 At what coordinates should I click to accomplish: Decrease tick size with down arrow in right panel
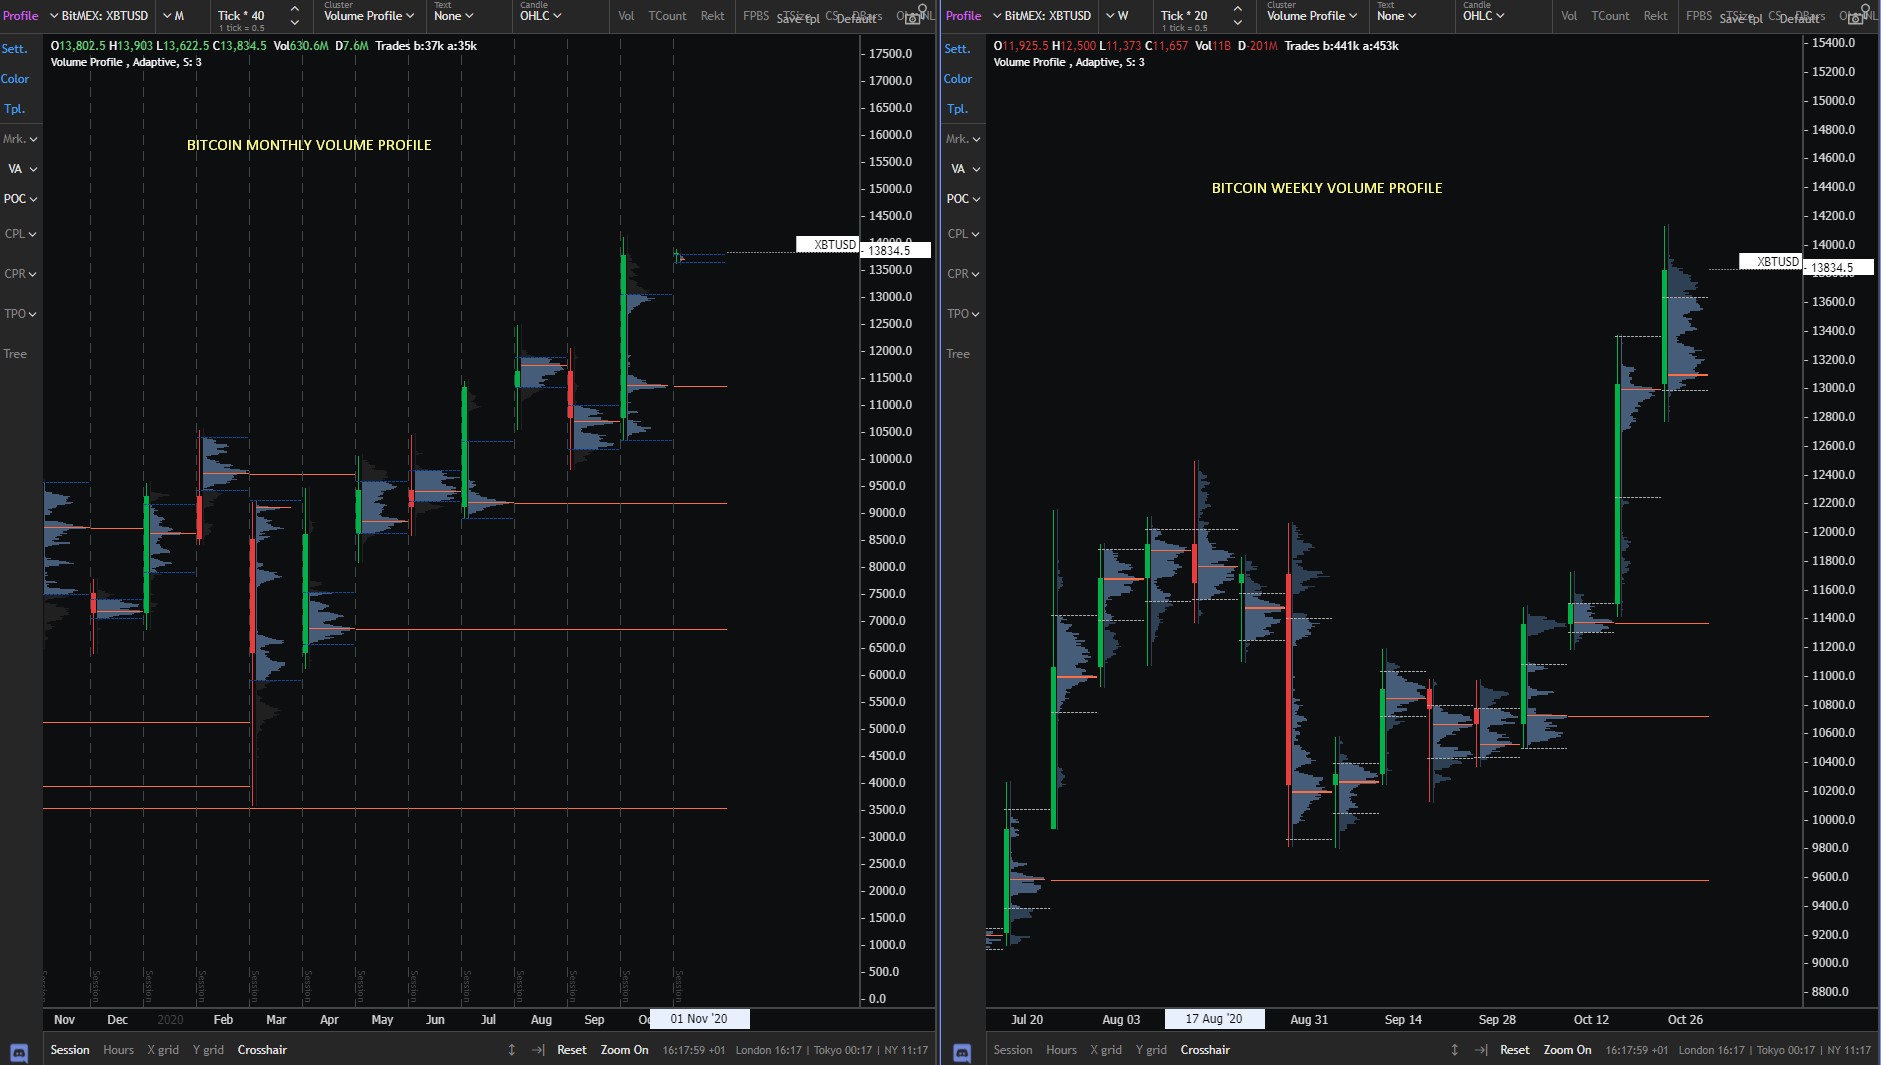[x=1237, y=22]
